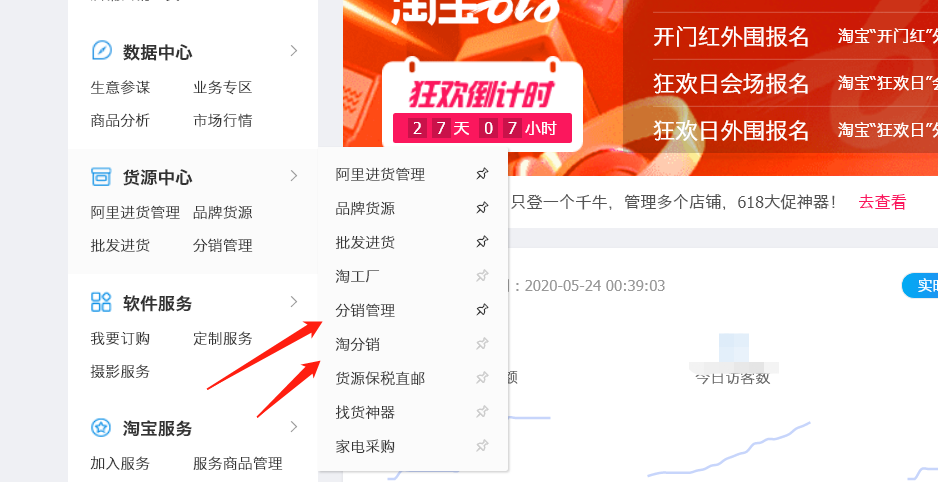Pin 淘工厂 using its pin icon
The width and height of the screenshot is (938, 482).
[x=482, y=276]
